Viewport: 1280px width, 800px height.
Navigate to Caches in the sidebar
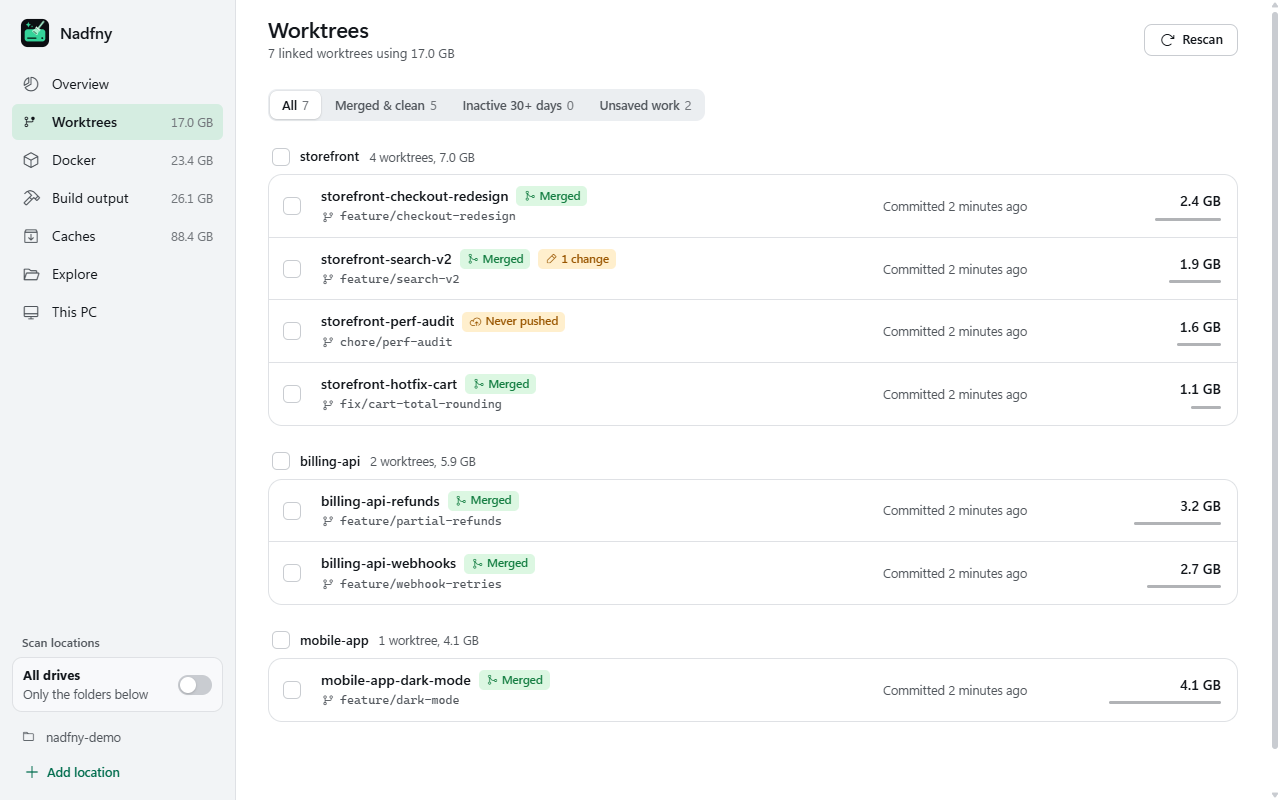[x=117, y=236]
